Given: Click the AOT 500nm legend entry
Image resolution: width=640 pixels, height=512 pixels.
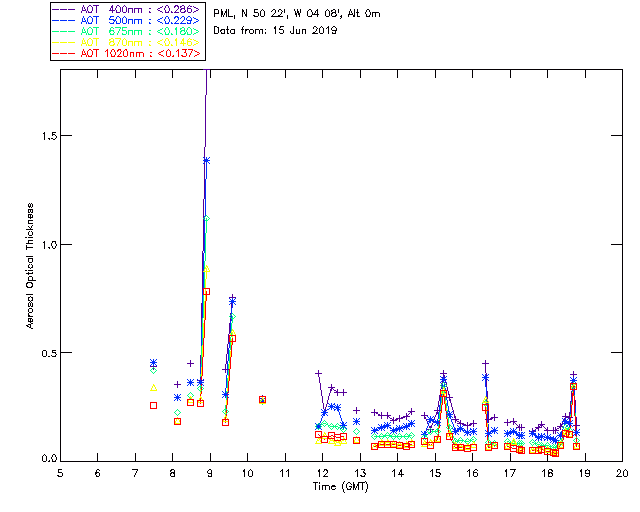Looking at the screenshot, I should (x=127, y=20).
